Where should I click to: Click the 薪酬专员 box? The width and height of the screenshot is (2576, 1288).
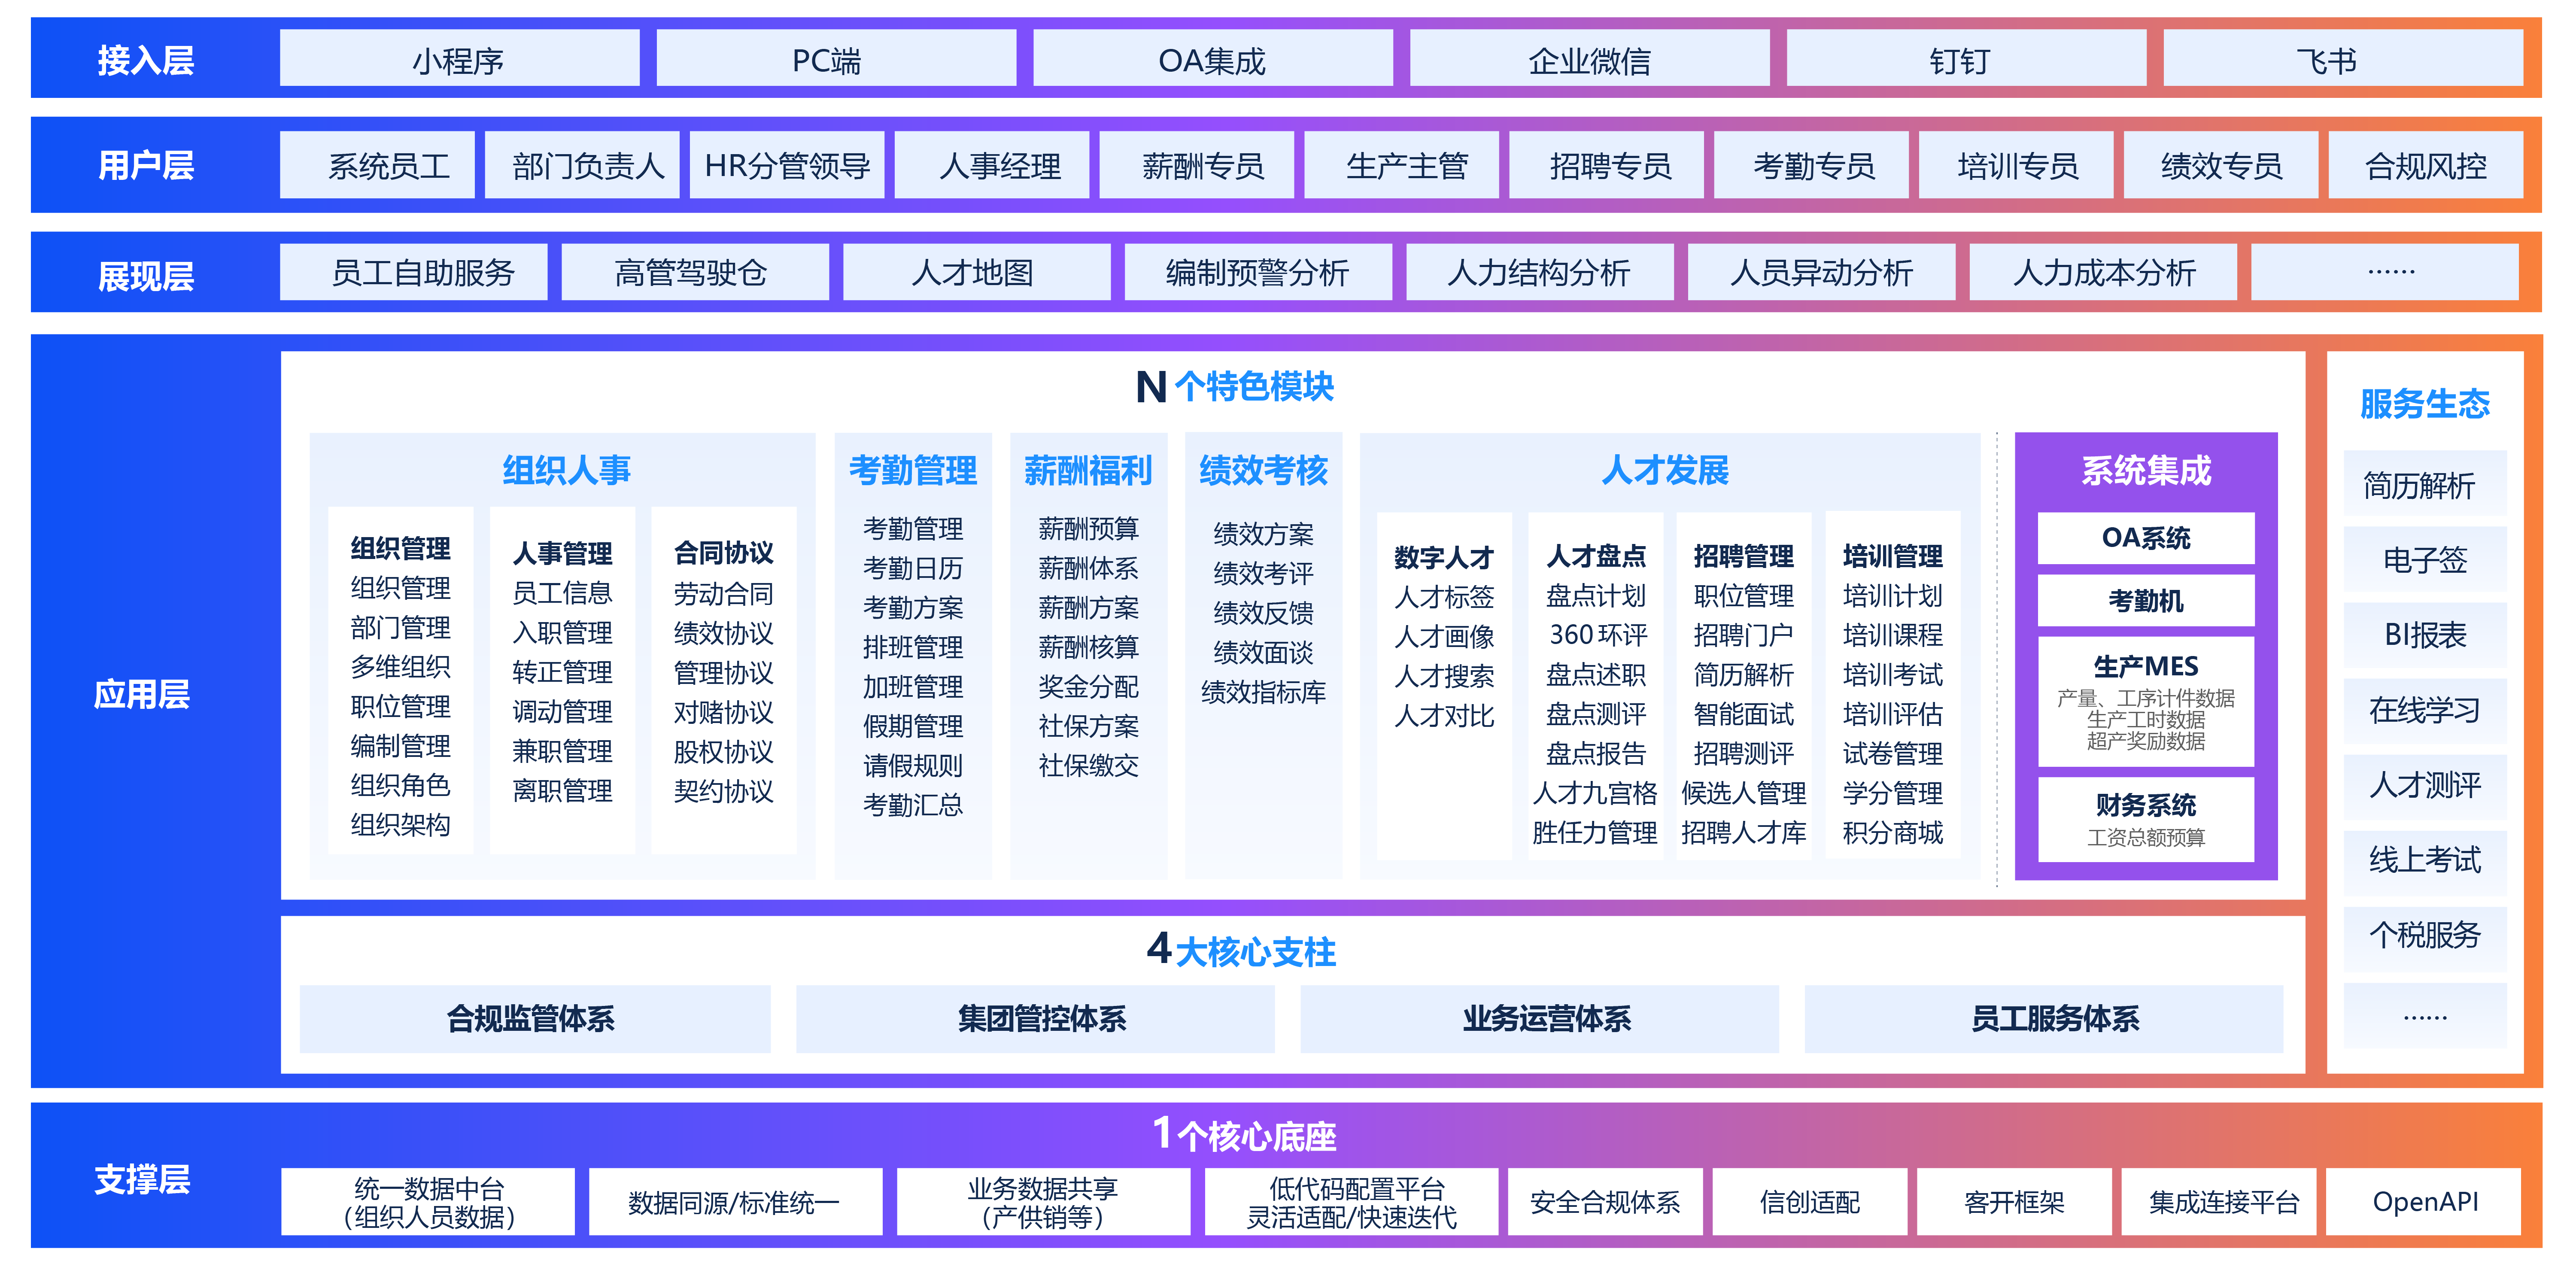(1197, 165)
